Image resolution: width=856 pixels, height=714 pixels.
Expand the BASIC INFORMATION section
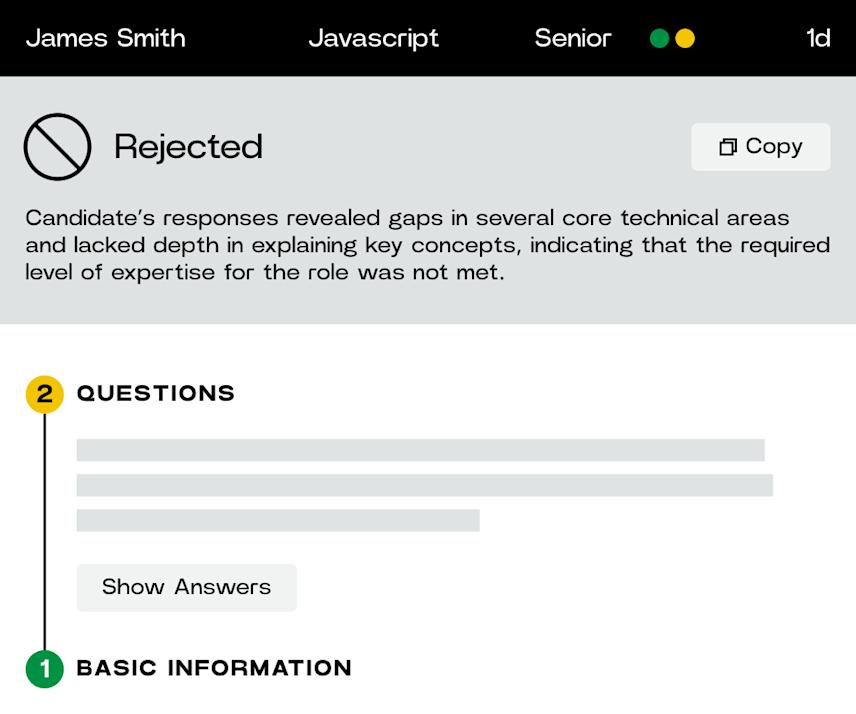click(214, 668)
